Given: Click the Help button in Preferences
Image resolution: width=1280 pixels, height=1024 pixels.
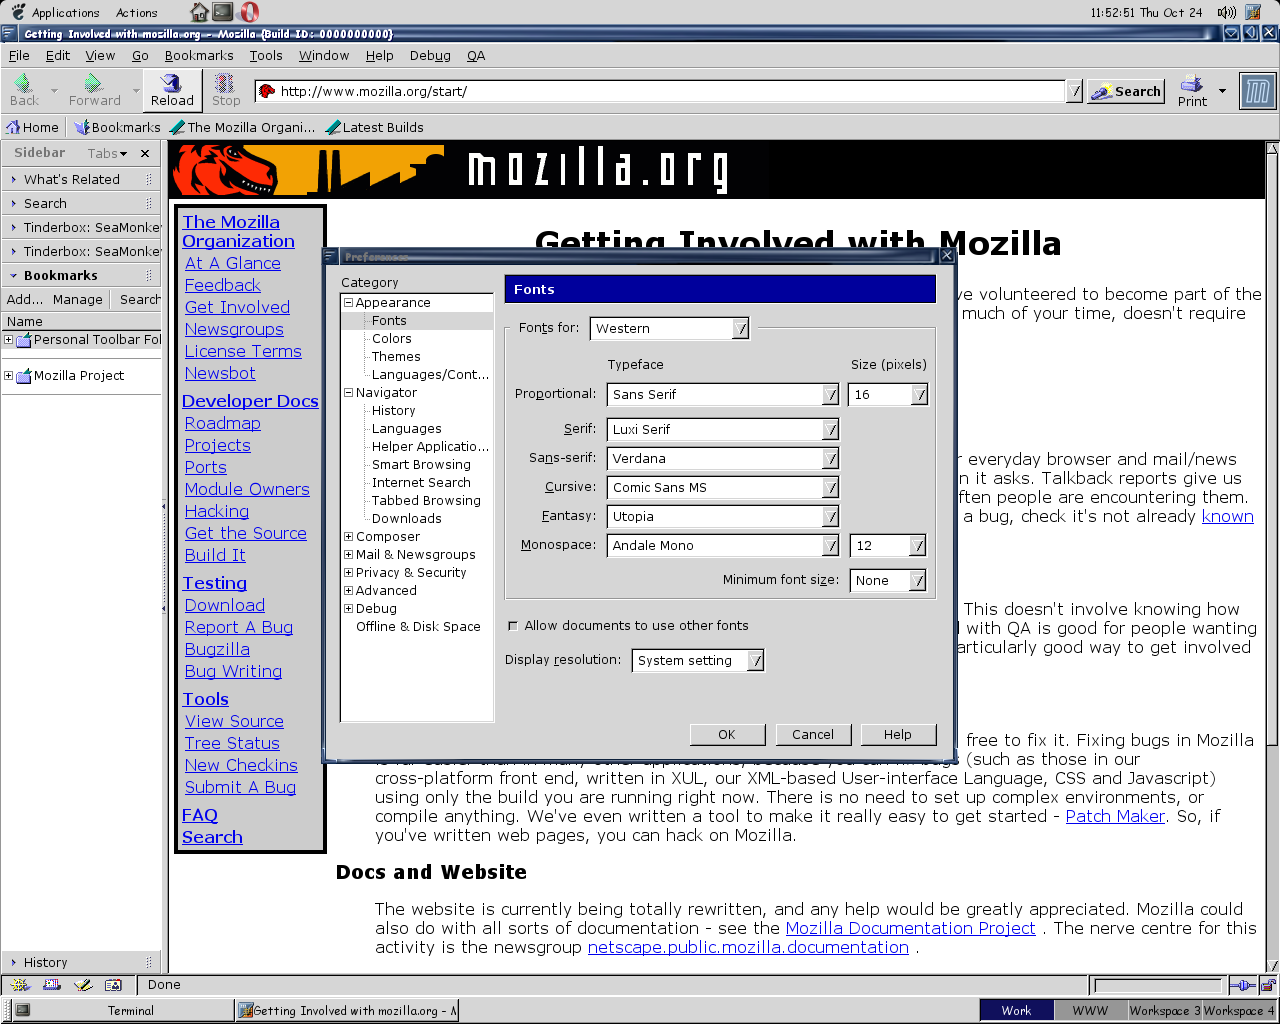Looking at the screenshot, I should [x=898, y=734].
